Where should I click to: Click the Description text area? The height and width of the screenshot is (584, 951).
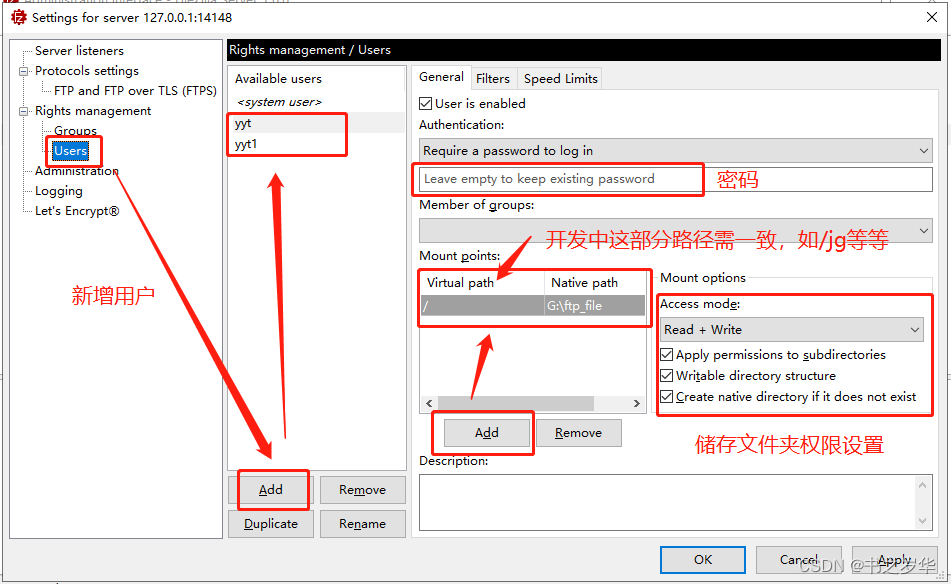pyautogui.click(x=668, y=503)
